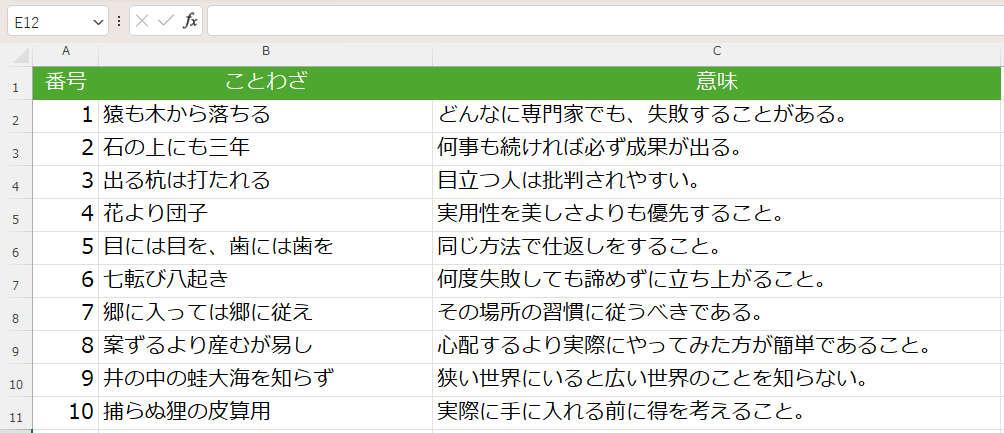
Task: Select the cell with 目立つ人は批判されやすい。
Action: pos(717,182)
